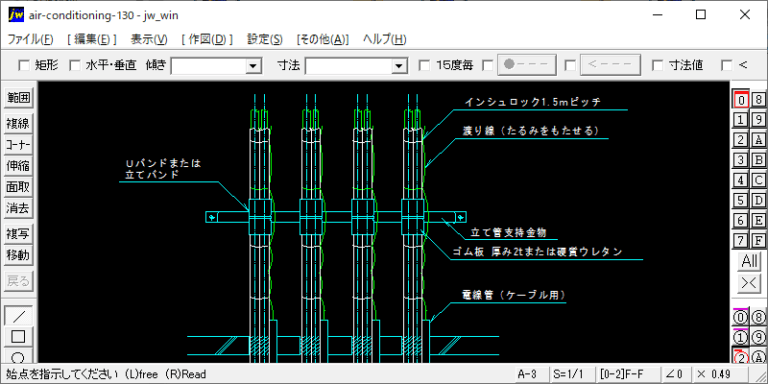Click the 移動 move tool
The height and width of the screenshot is (384, 768).
click(x=18, y=255)
